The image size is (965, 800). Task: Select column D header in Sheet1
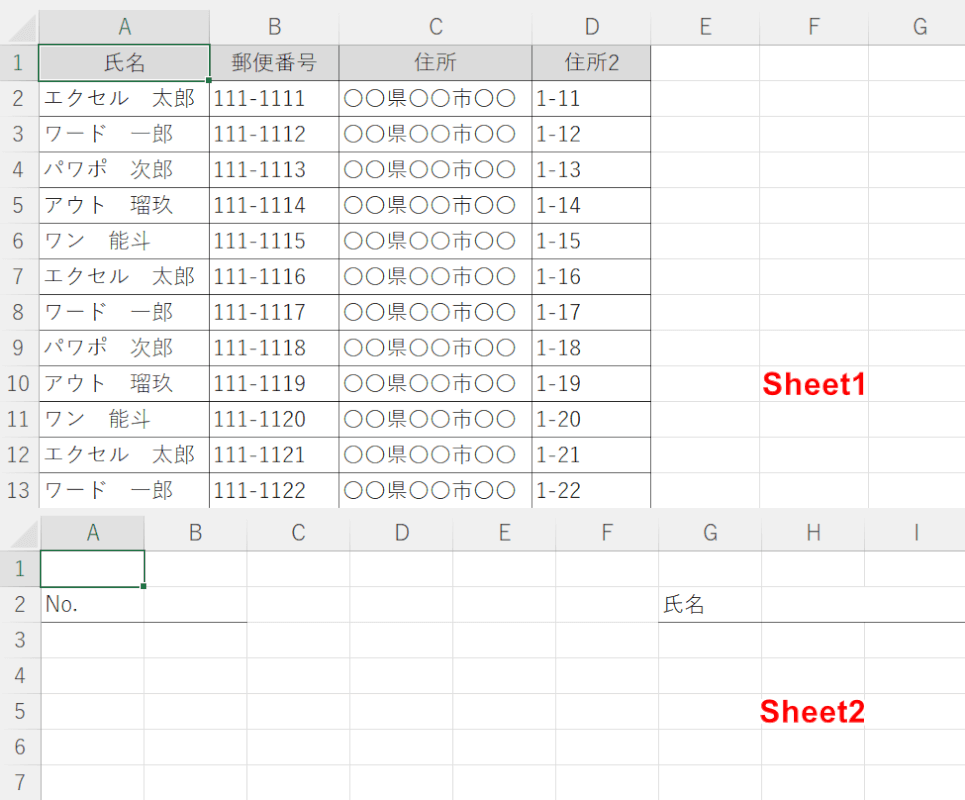[591, 27]
